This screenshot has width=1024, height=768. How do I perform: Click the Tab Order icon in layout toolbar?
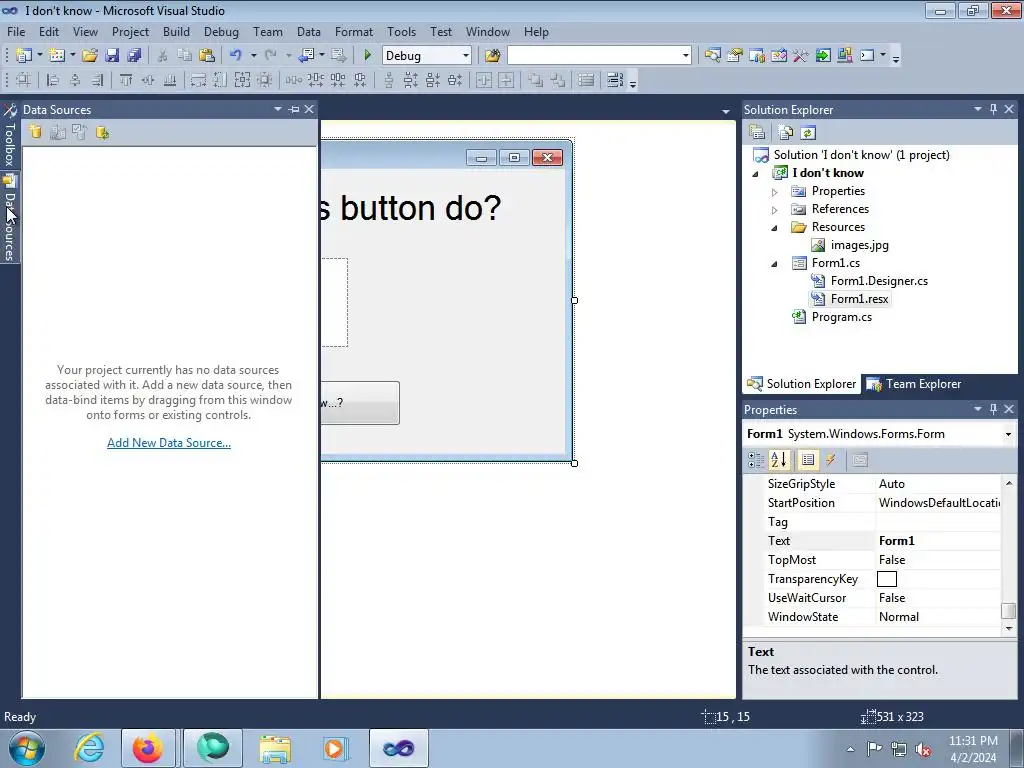tap(615, 80)
